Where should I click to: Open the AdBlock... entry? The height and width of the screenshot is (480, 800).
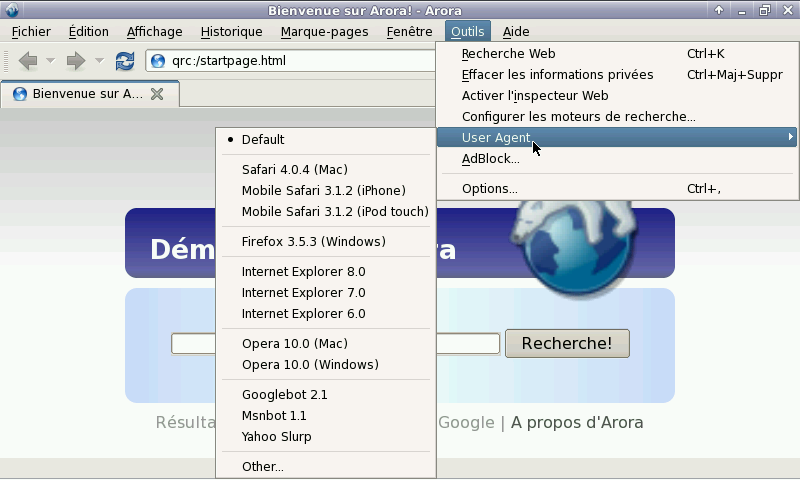pyautogui.click(x=617, y=159)
